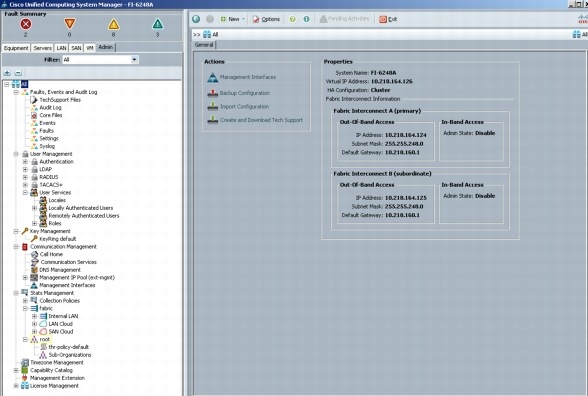Click the Management Extension tree icon
Screen dimensions: 588x396
(25, 378)
